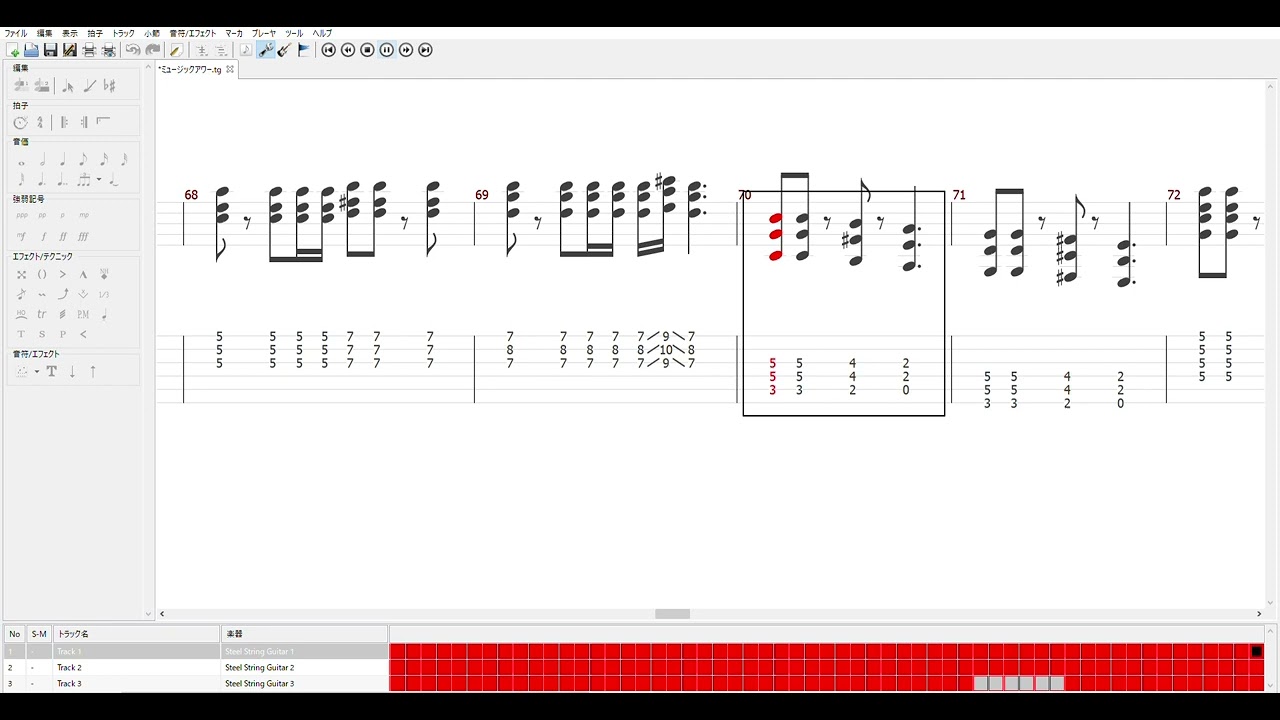Image resolution: width=1280 pixels, height=720 pixels.
Task: Click the blue flag marker icon
Action: pos(304,50)
